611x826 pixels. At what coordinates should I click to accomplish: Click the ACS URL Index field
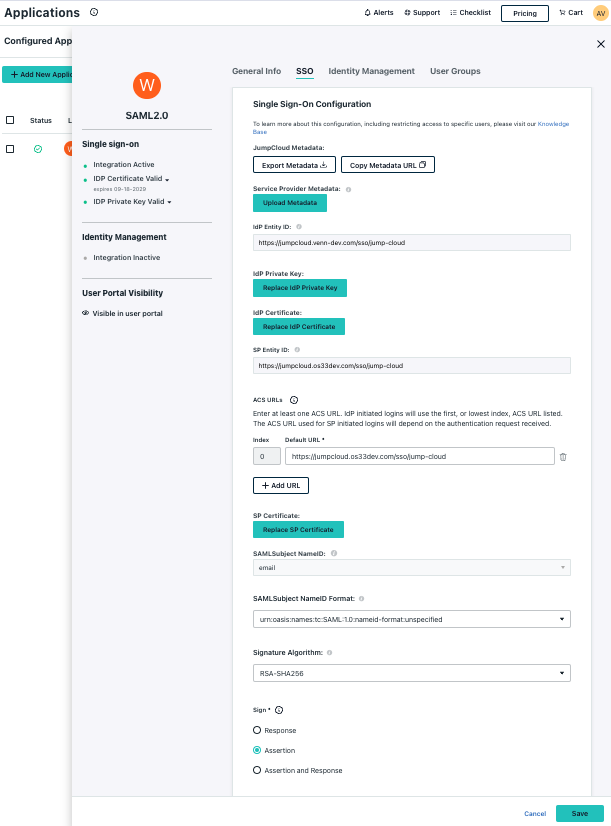(267, 456)
